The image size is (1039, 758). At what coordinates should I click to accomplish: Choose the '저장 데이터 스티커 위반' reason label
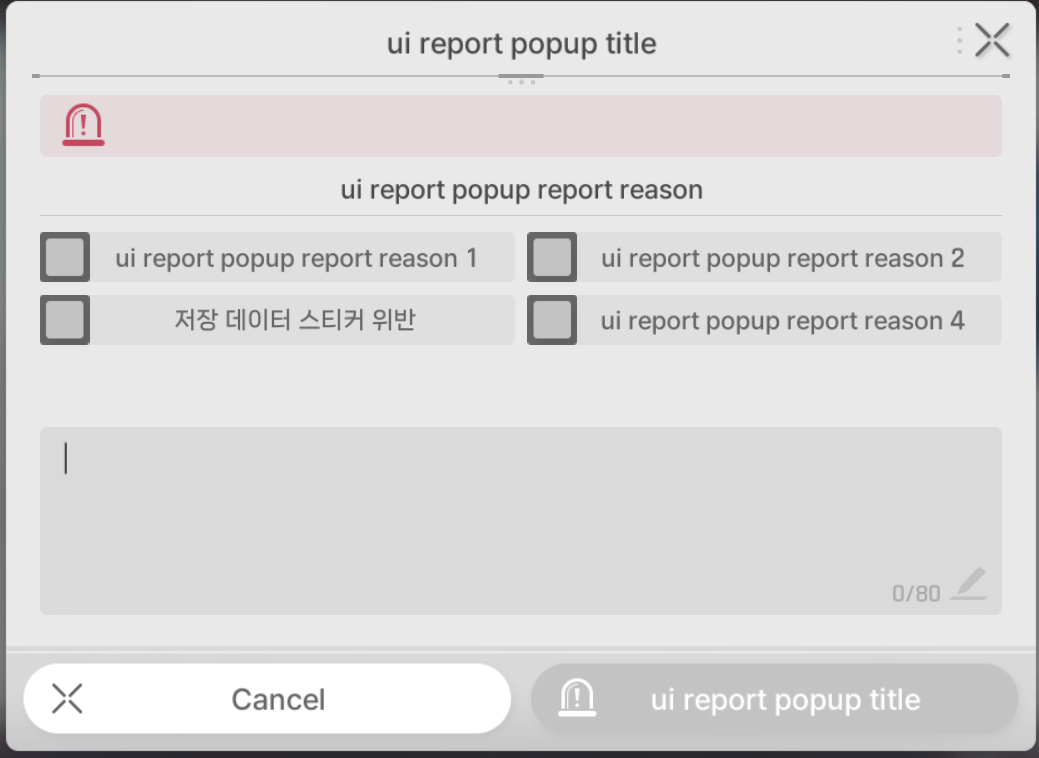[x=295, y=320]
